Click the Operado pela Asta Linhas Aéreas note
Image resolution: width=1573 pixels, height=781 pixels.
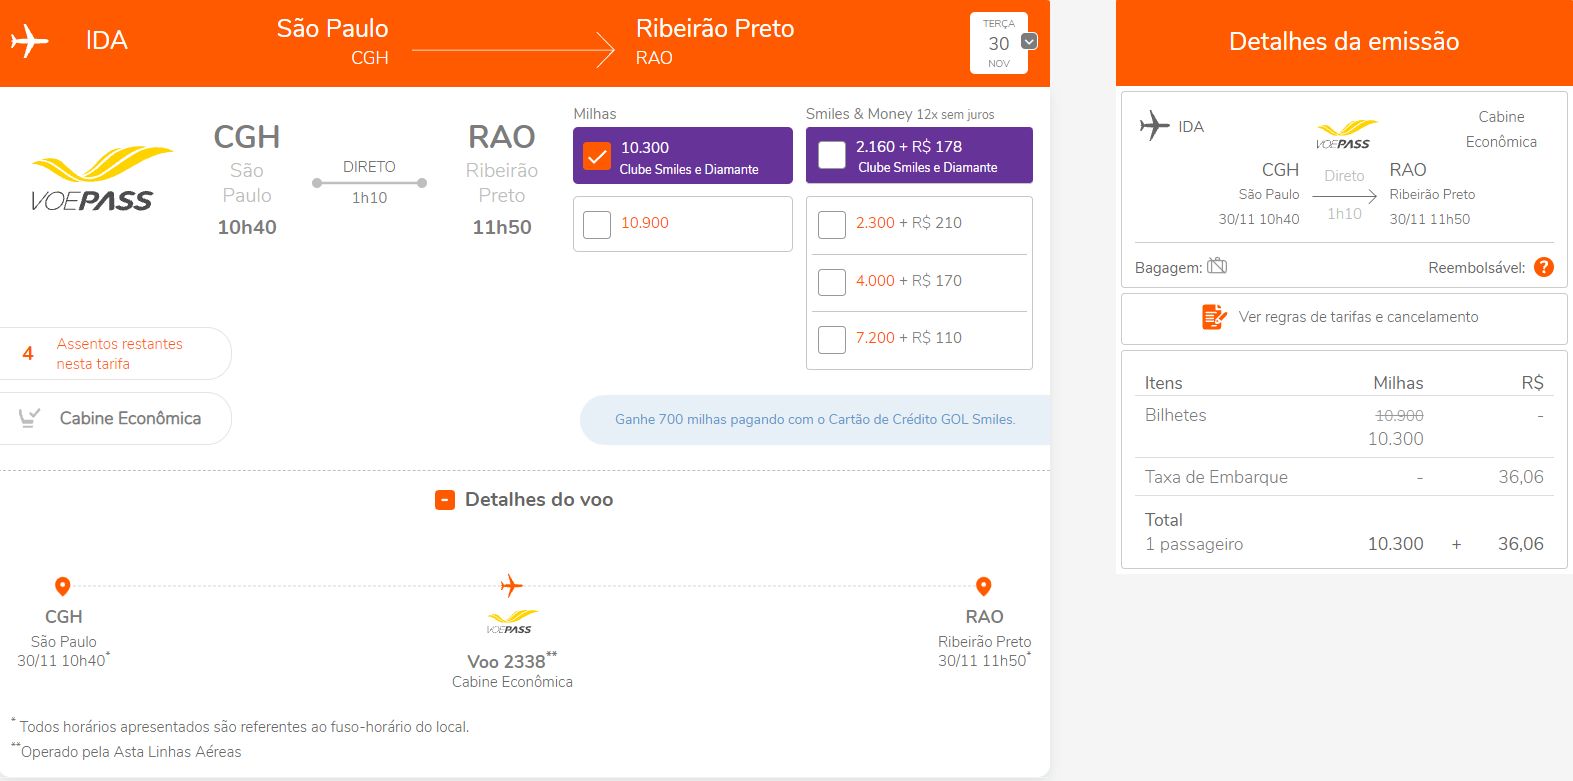tap(127, 751)
